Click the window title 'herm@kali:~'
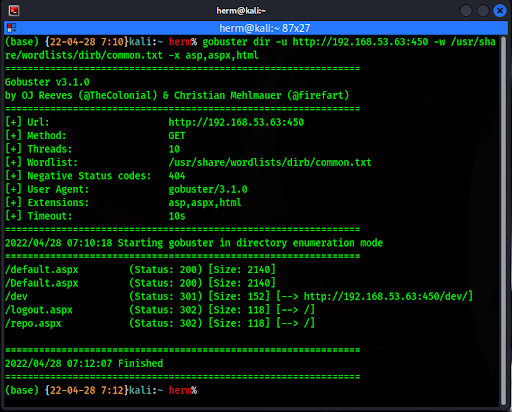 pyautogui.click(x=241, y=11)
